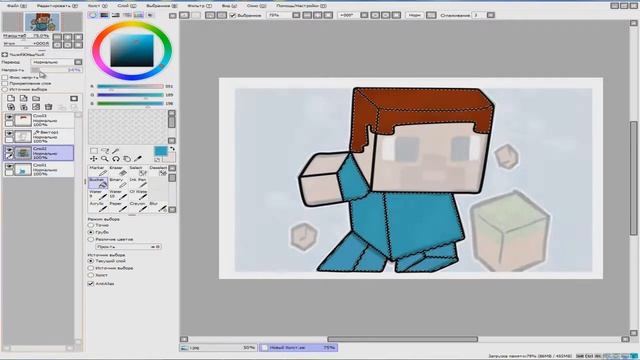Choose the Binary pen tool
This screenshot has height=360, width=640.
pos(118,183)
